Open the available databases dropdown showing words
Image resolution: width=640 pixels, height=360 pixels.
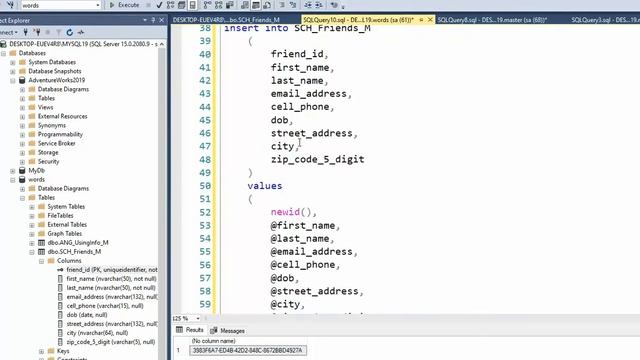(x=60, y=5)
